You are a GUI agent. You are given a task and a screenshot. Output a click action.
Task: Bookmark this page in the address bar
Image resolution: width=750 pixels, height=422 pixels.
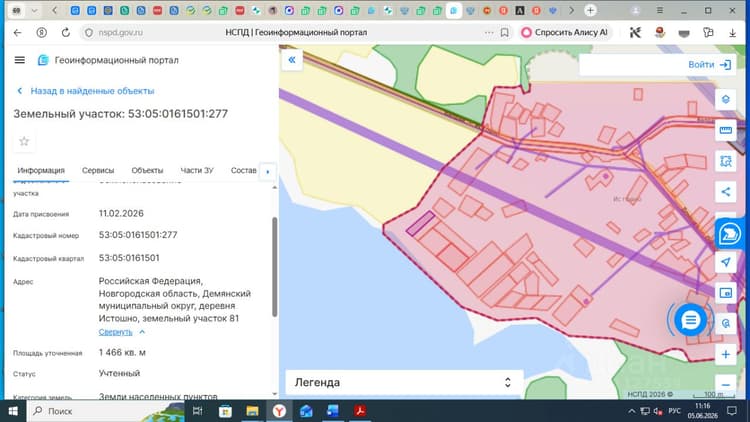505,33
